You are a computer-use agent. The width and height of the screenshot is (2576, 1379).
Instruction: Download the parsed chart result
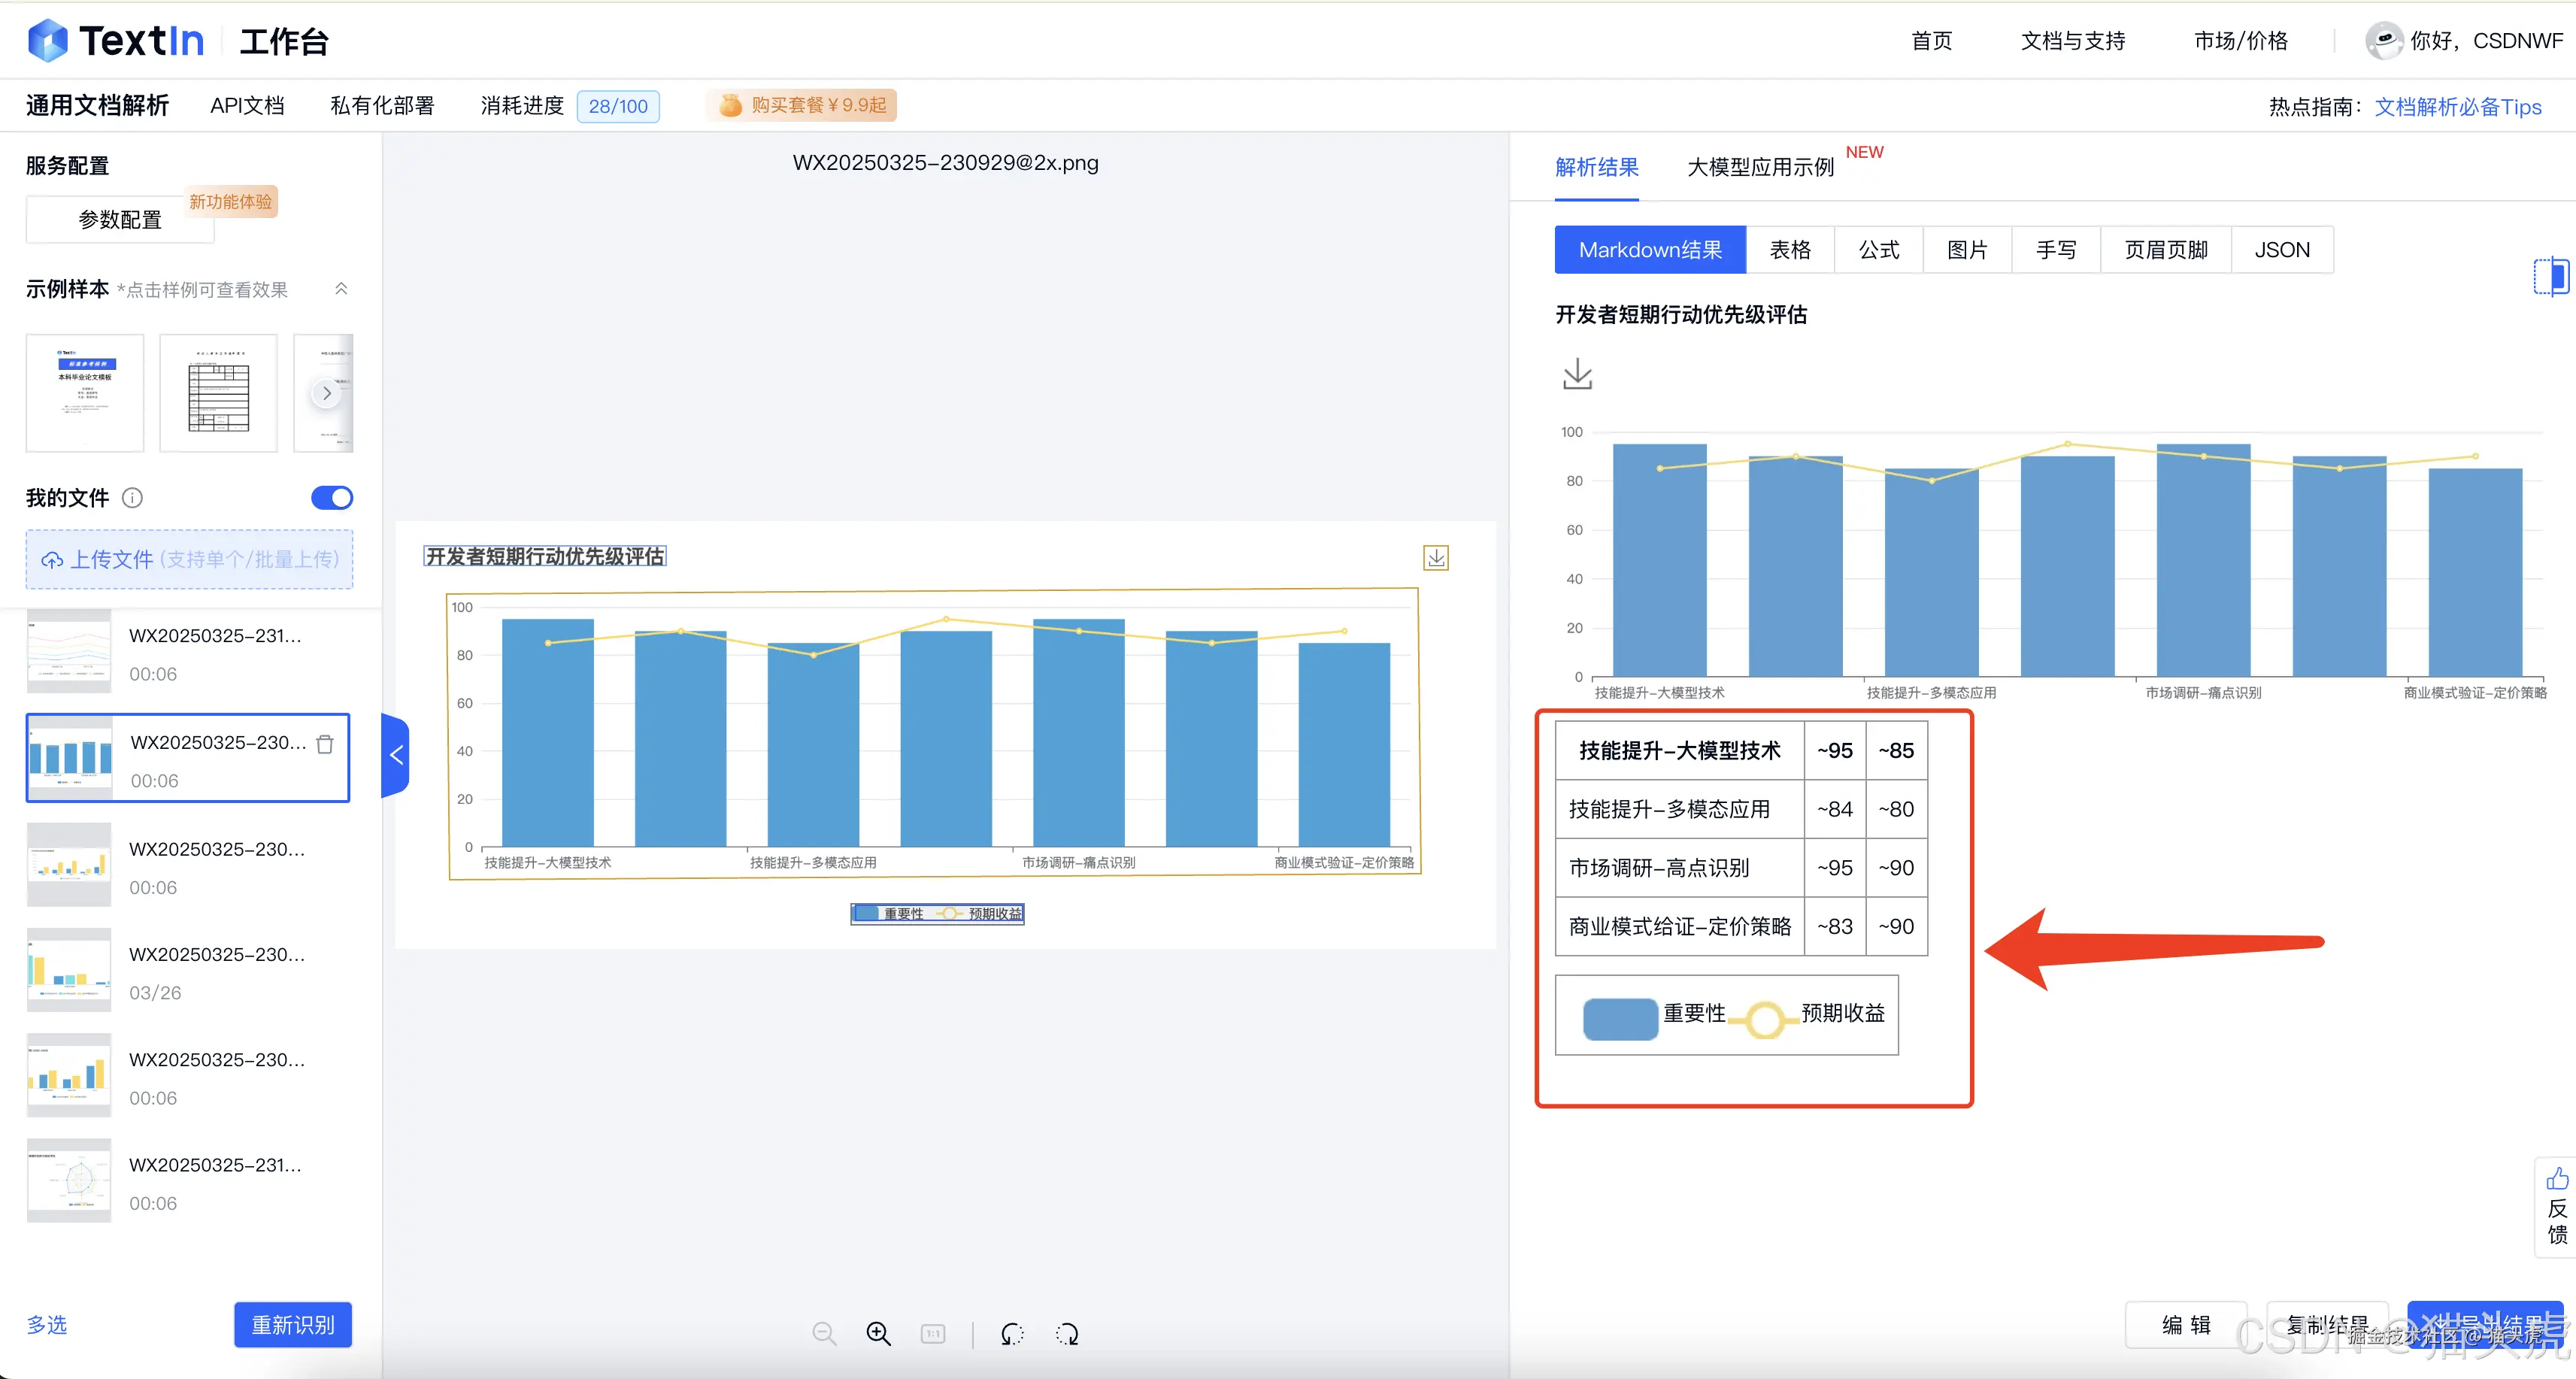pos(1577,375)
